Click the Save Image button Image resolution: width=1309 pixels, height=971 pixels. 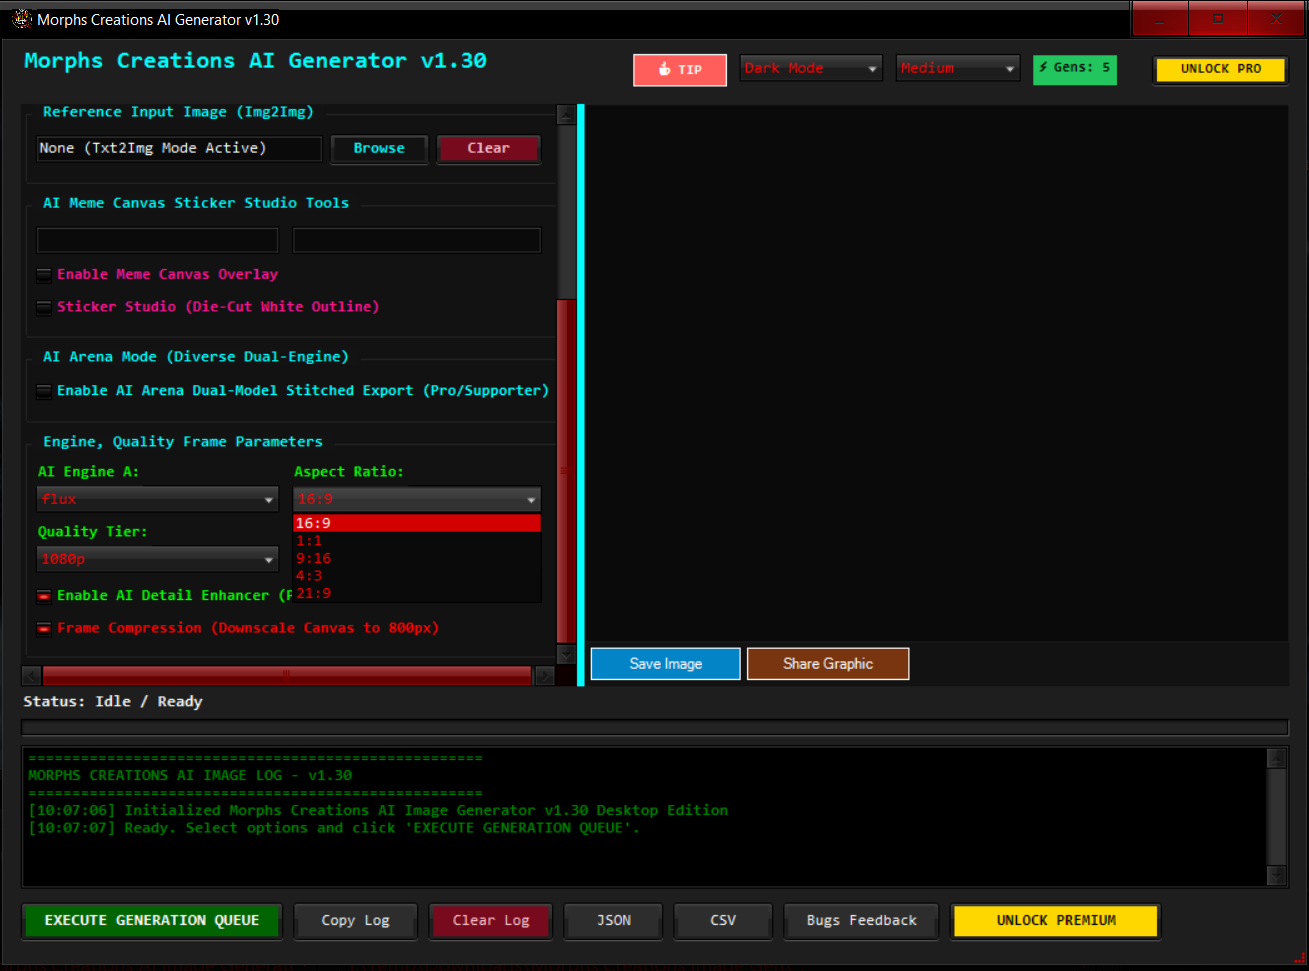[x=665, y=664]
